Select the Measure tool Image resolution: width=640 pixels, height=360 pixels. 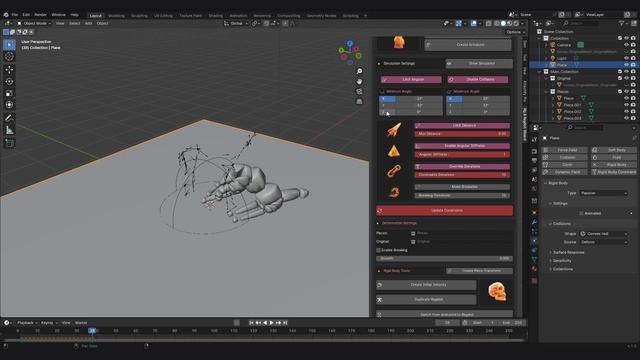pyautogui.click(x=9, y=130)
